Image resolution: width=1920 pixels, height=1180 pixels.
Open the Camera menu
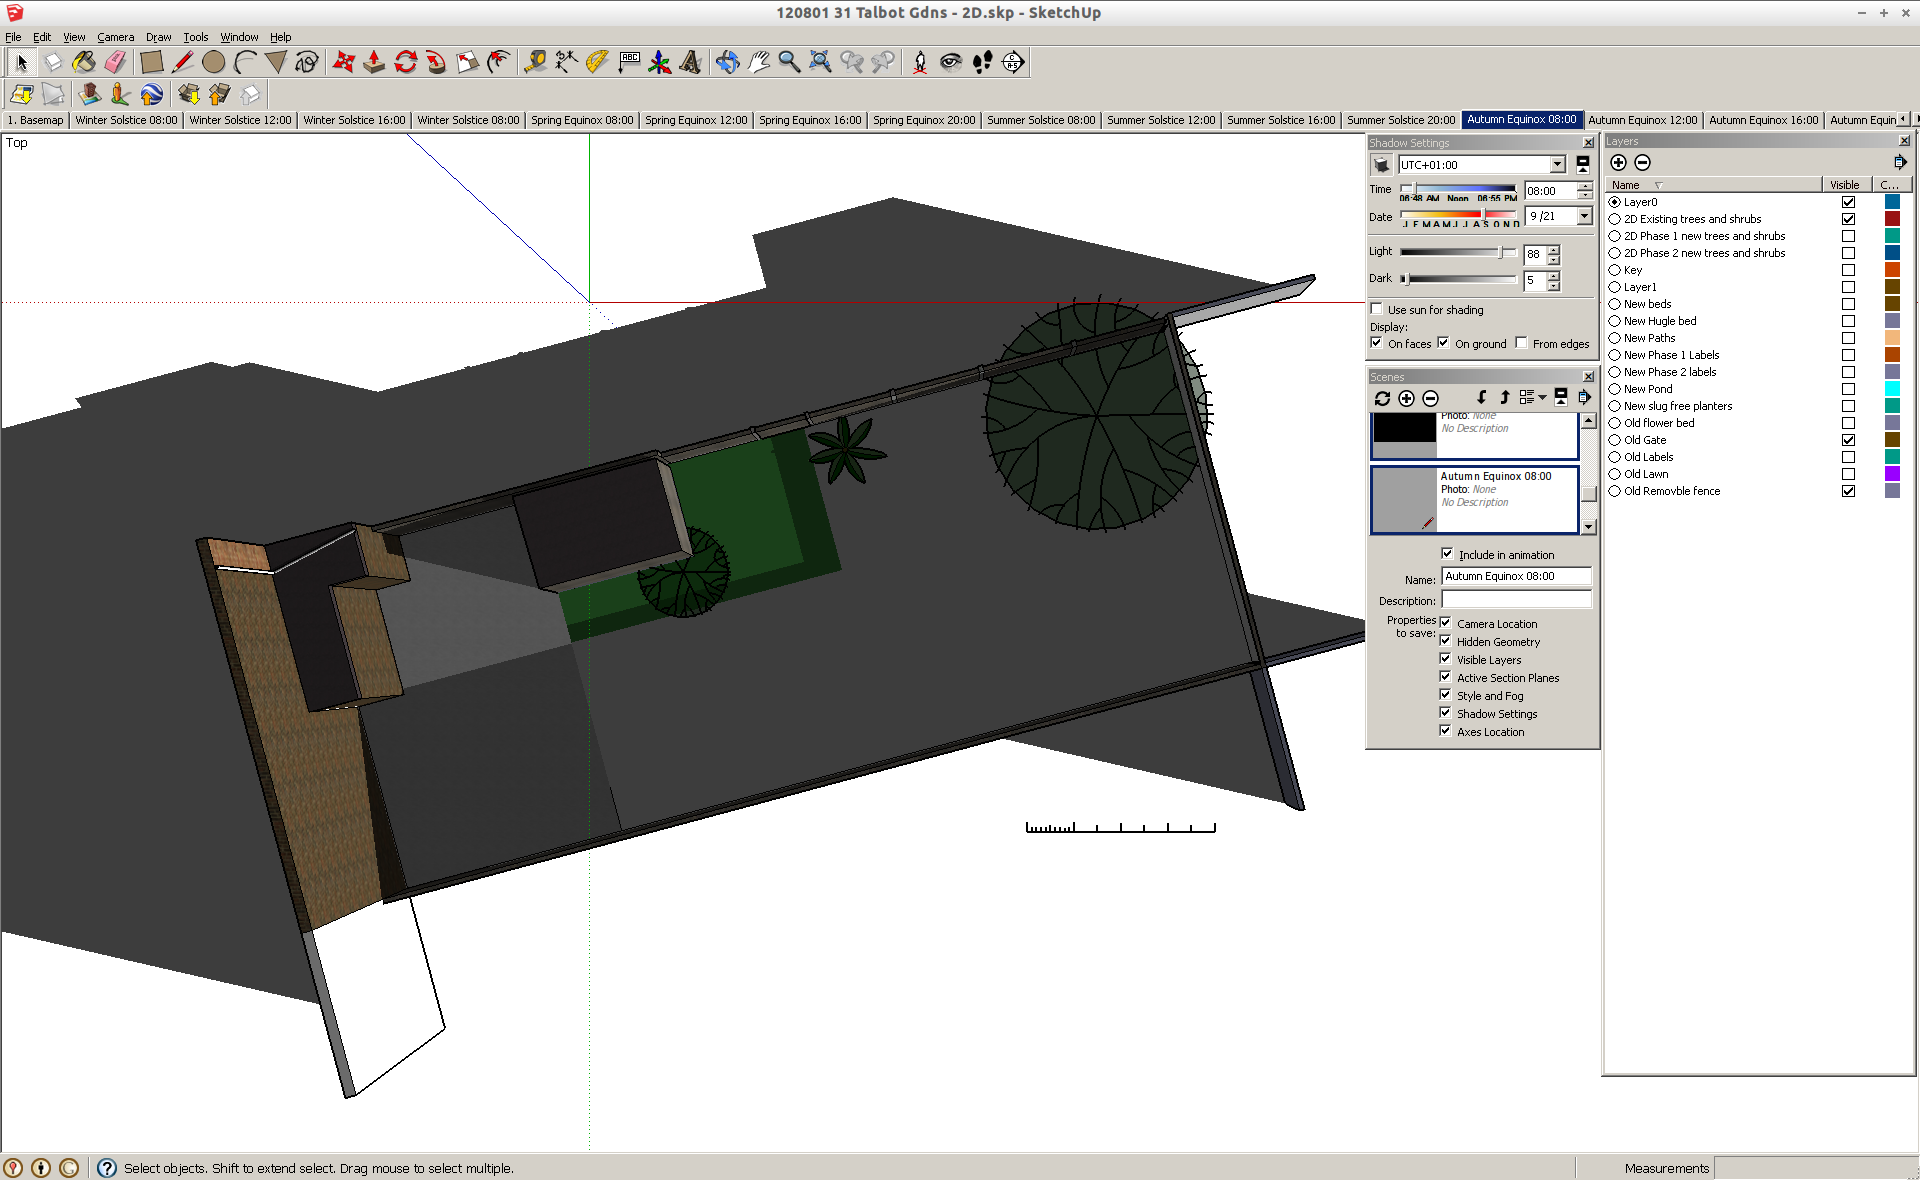tap(115, 37)
